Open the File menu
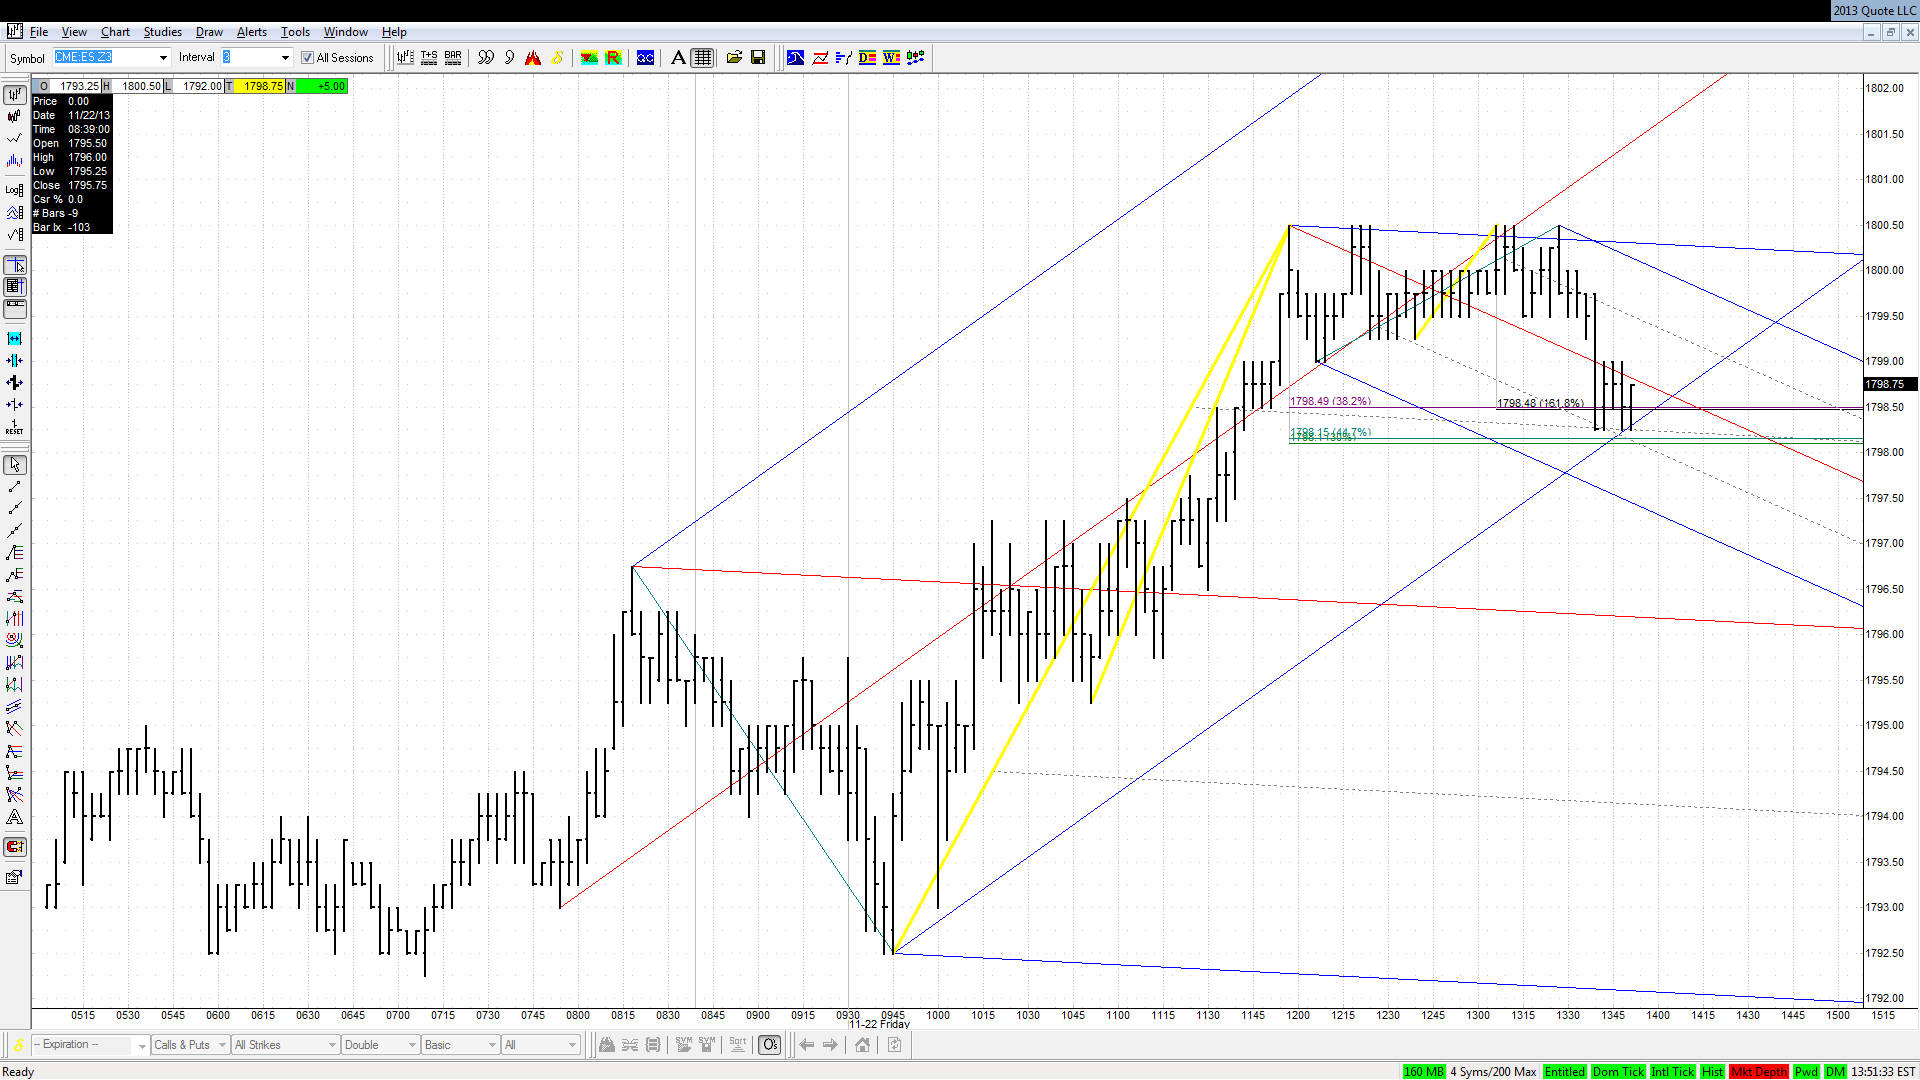 tap(39, 32)
